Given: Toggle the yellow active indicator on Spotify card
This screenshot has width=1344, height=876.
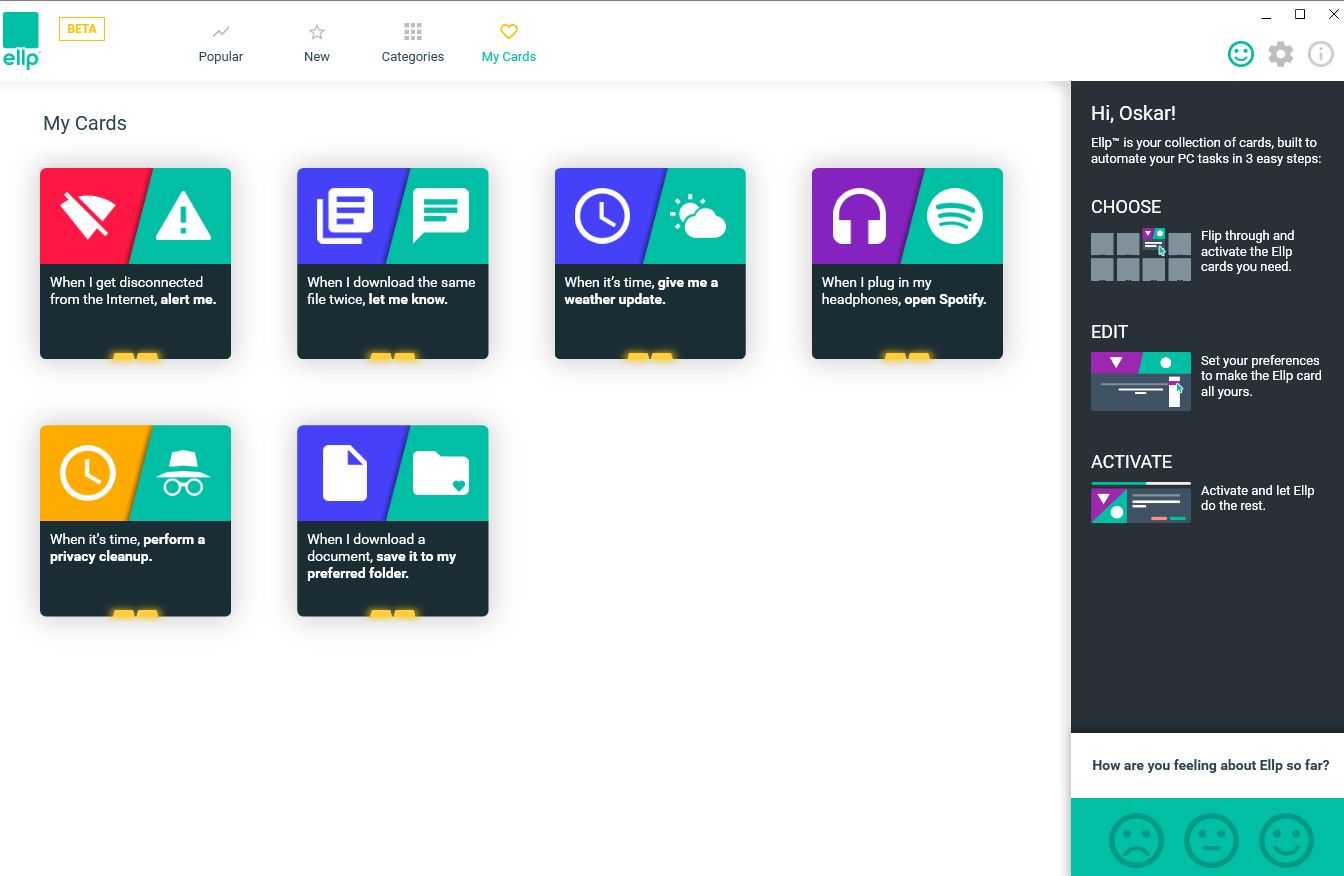Looking at the screenshot, I should [907, 355].
